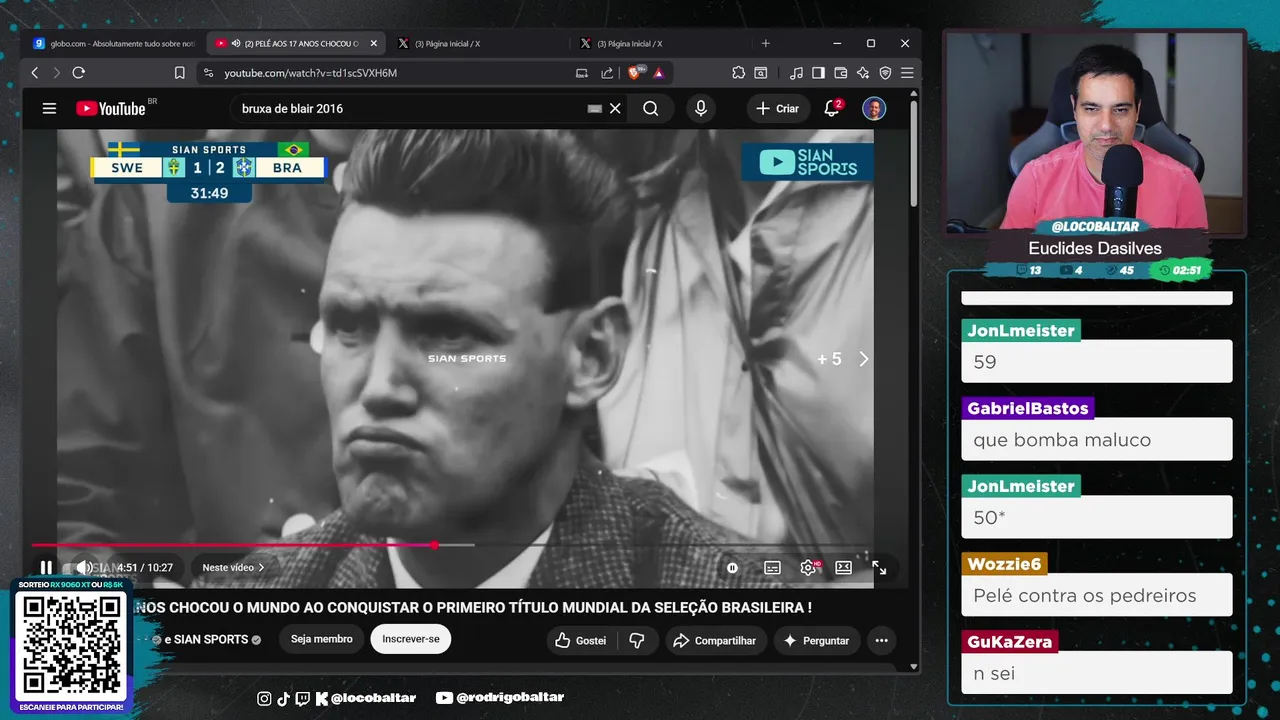Viewport: 1280px width, 720px height.
Task: Go forward in browser history
Action: point(56,73)
